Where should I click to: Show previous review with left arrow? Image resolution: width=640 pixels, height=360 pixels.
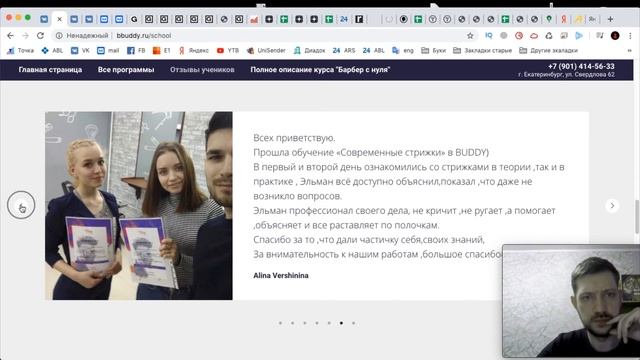[21, 205]
